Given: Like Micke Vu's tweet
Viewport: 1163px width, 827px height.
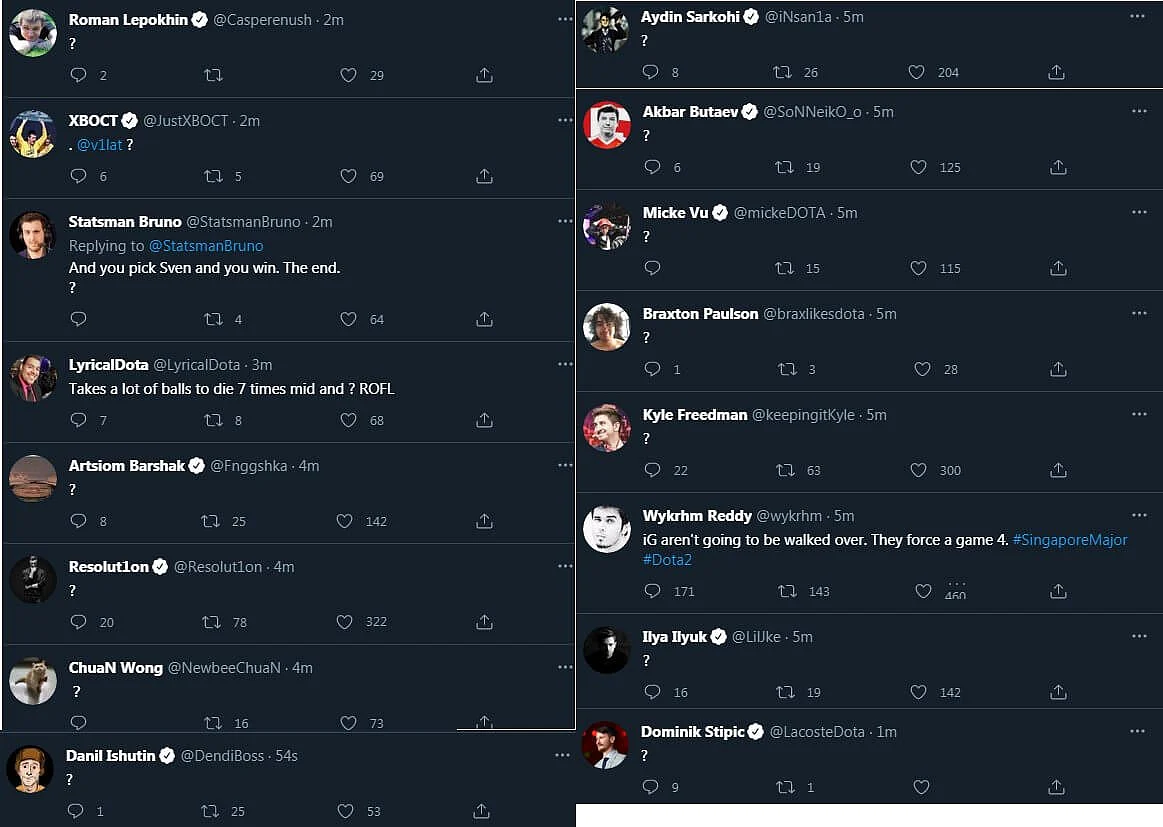Looking at the screenshot, I should (918, 268).
